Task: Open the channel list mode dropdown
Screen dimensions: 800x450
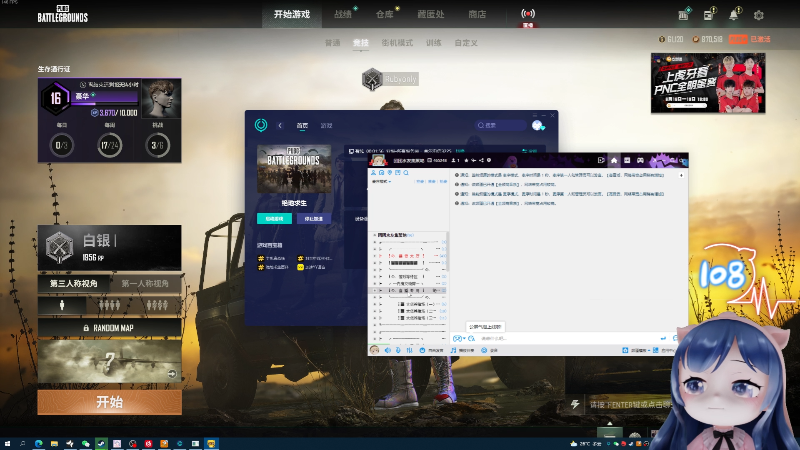Action: click(x=382, y=181)
